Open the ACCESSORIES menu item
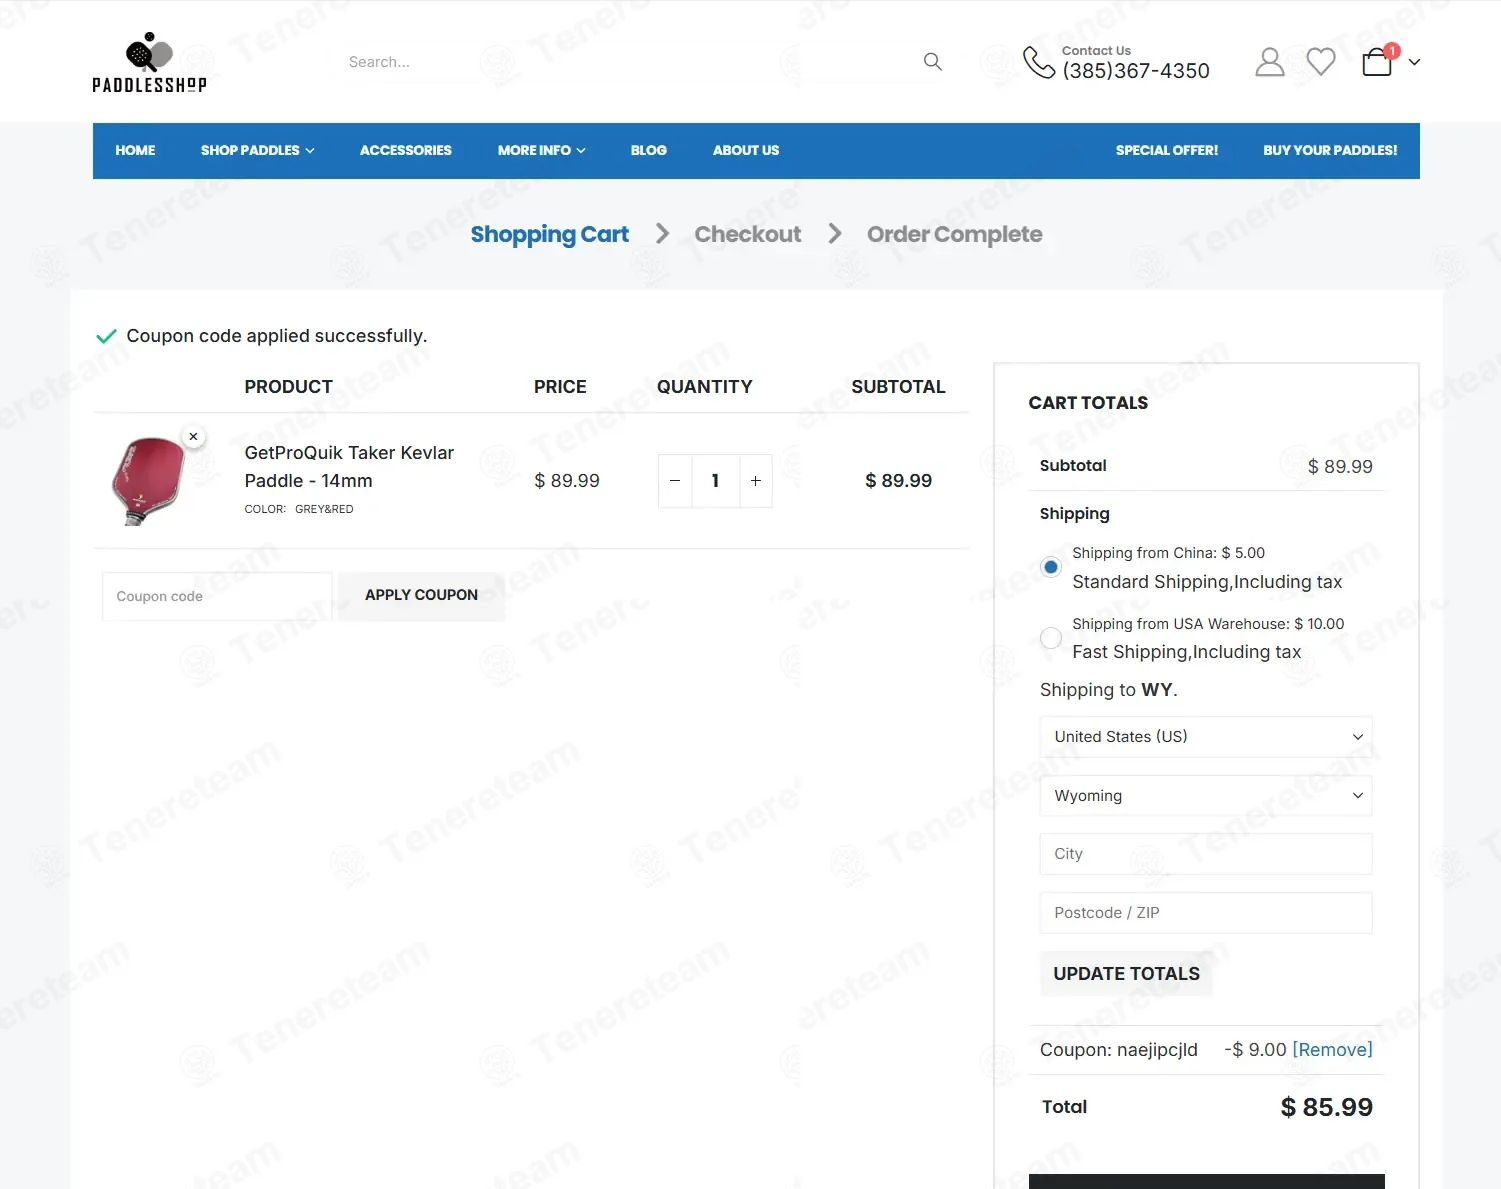This screenshot has height=1189, width=1501. (x=406, y=151)
